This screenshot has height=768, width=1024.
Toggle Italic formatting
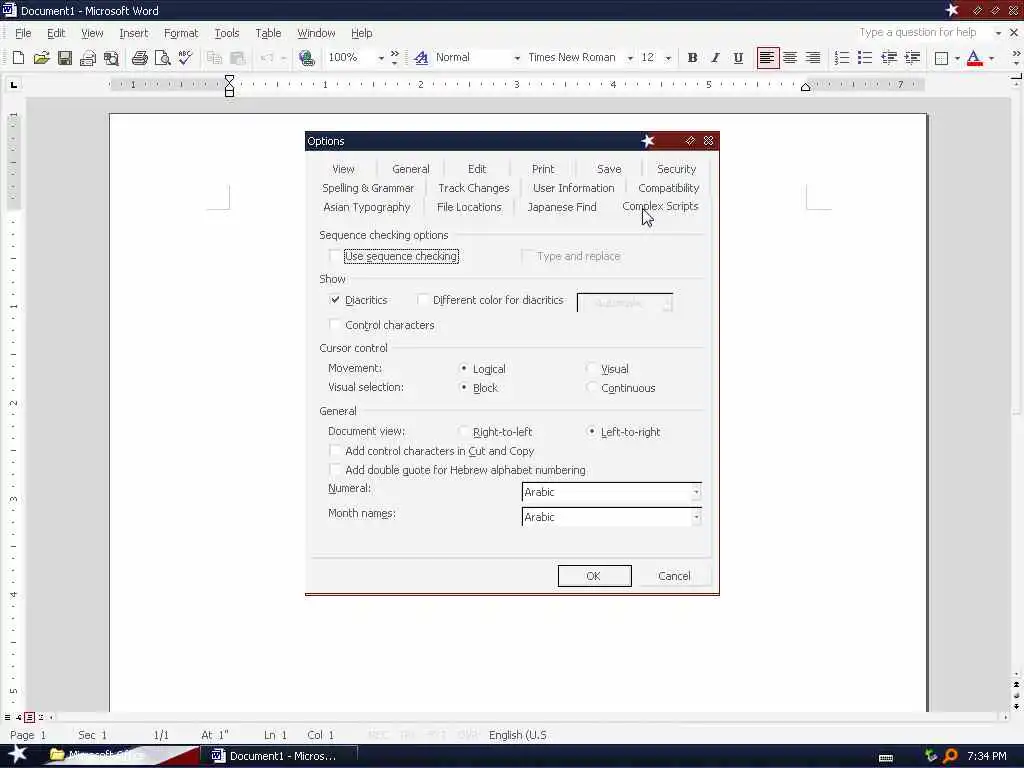[715, 58]
